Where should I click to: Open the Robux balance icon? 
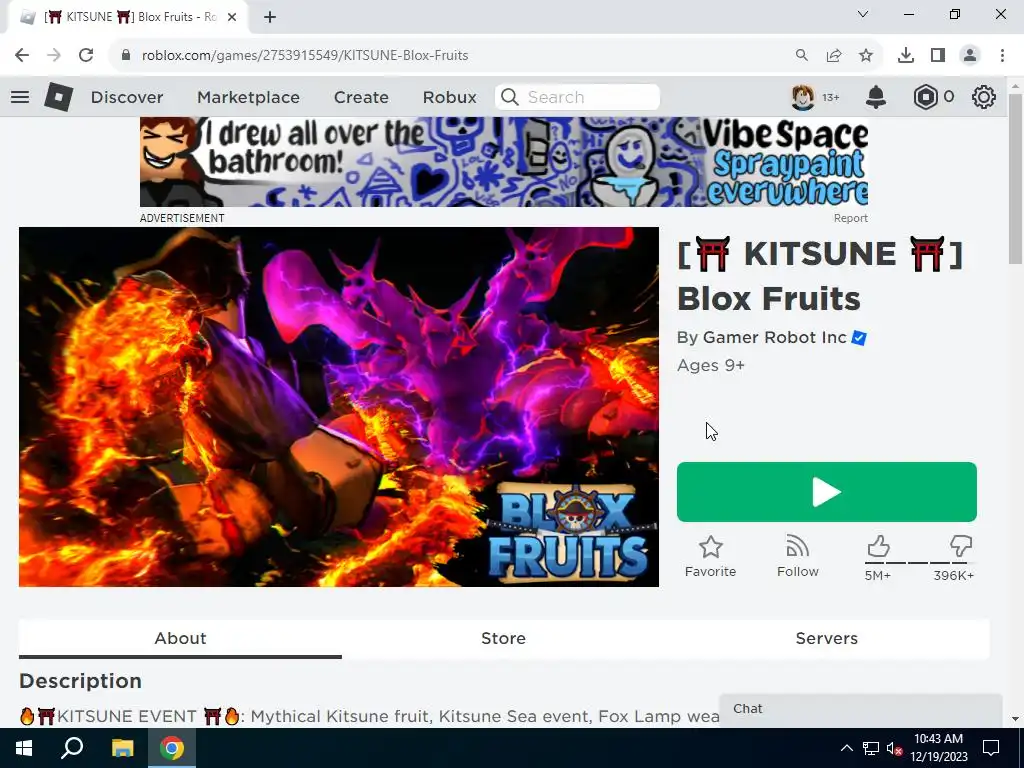[925, 97]
